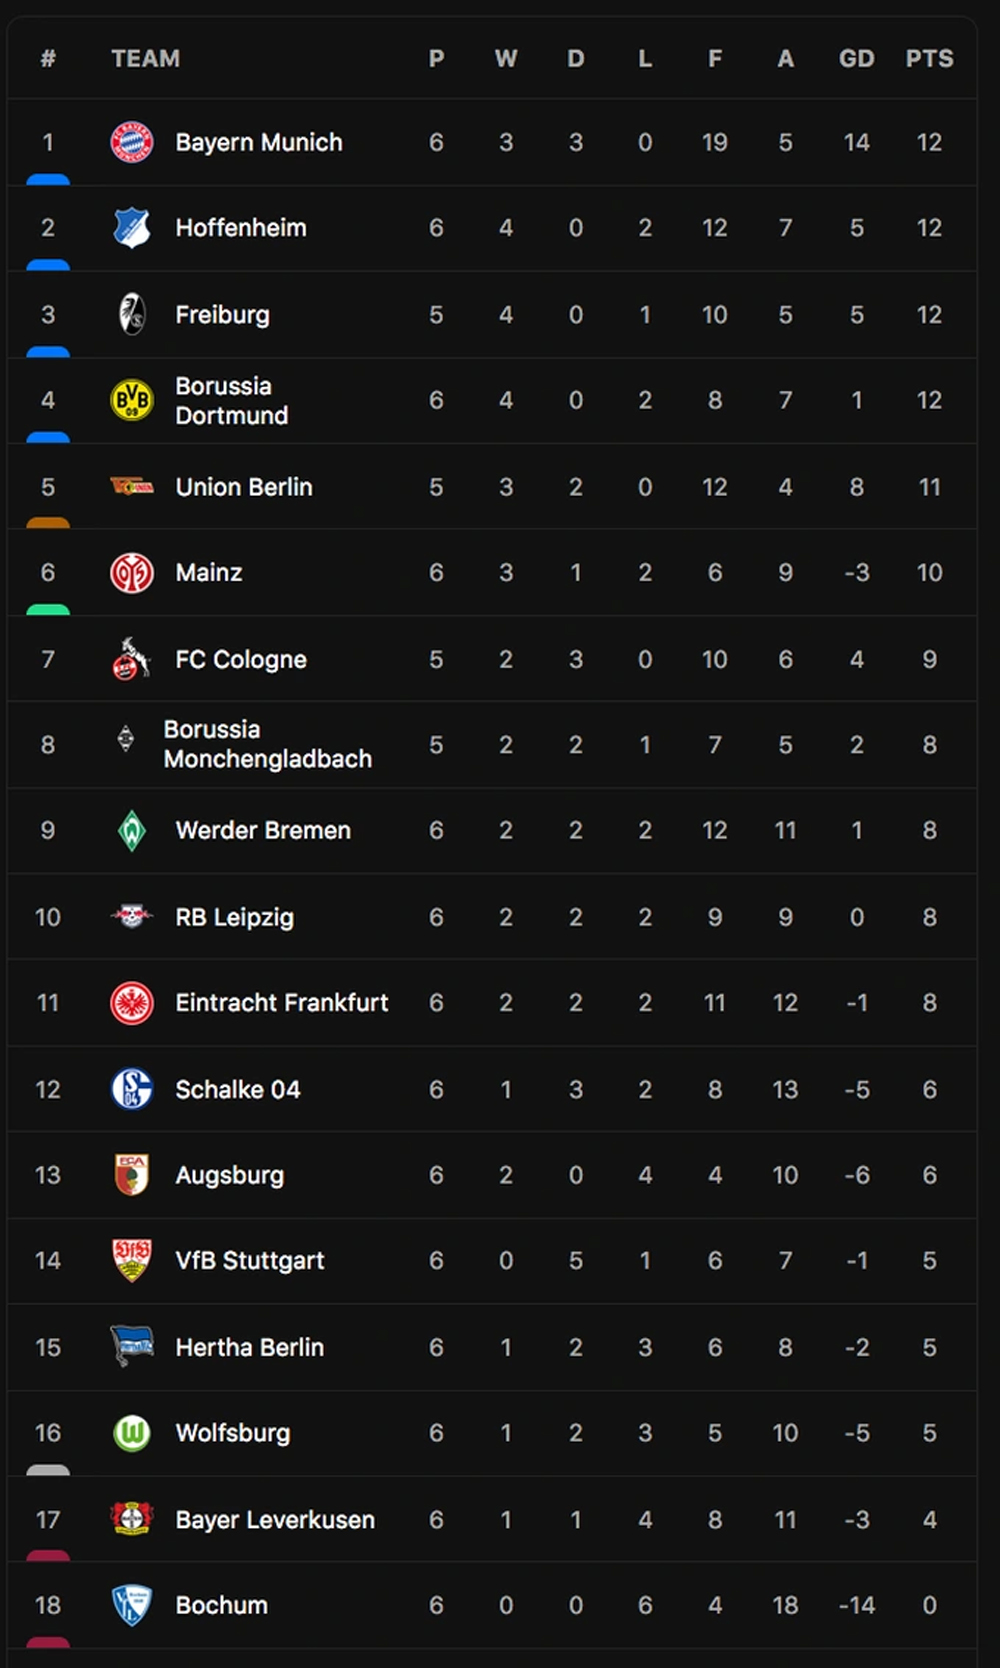This screenshot has width=1000, height=1668.
Task: Select the Freiburg row's blue position marker
Action: [48, 352]
